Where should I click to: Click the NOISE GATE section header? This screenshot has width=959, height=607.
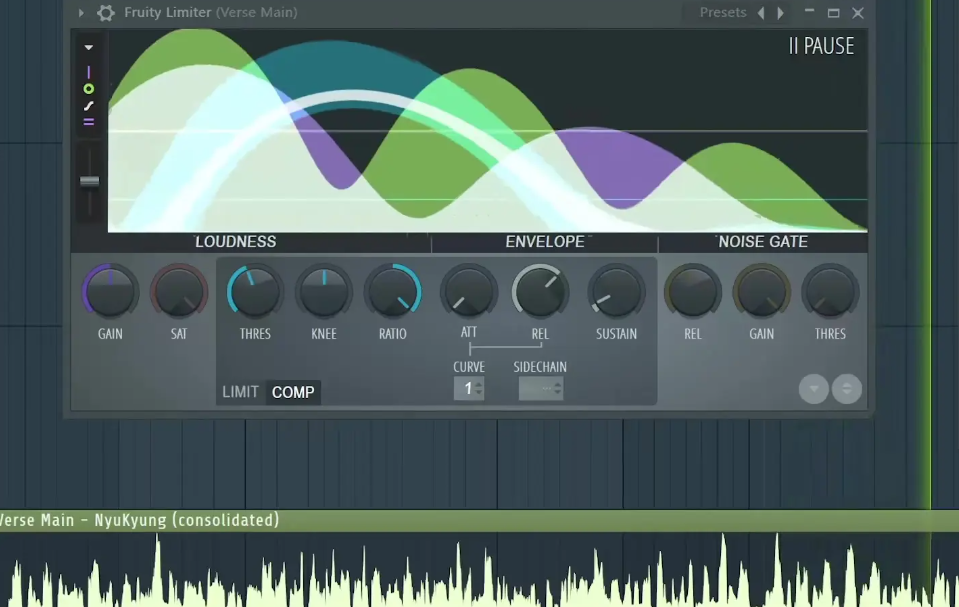763,242
